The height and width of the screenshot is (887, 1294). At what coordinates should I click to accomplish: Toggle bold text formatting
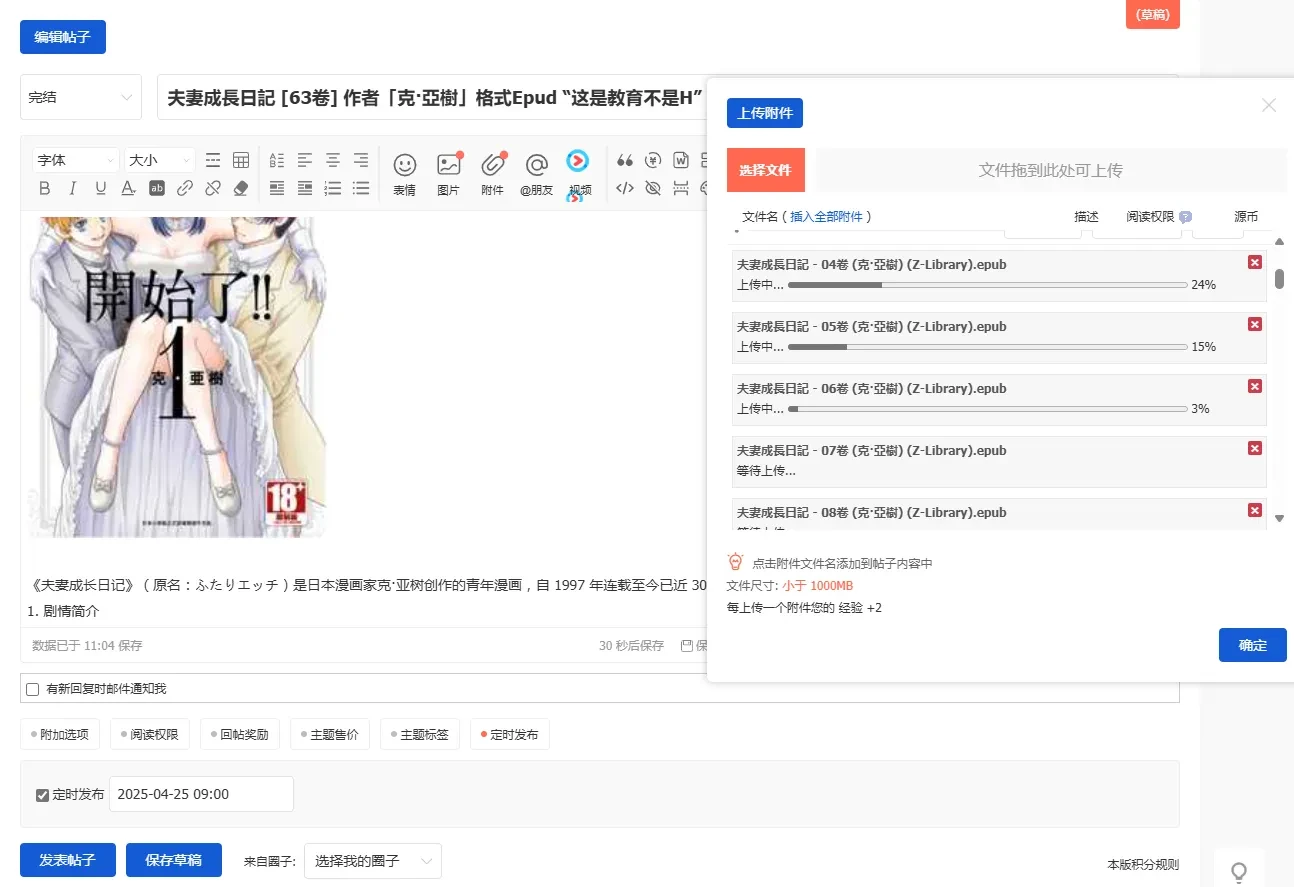tap(44, 188)
